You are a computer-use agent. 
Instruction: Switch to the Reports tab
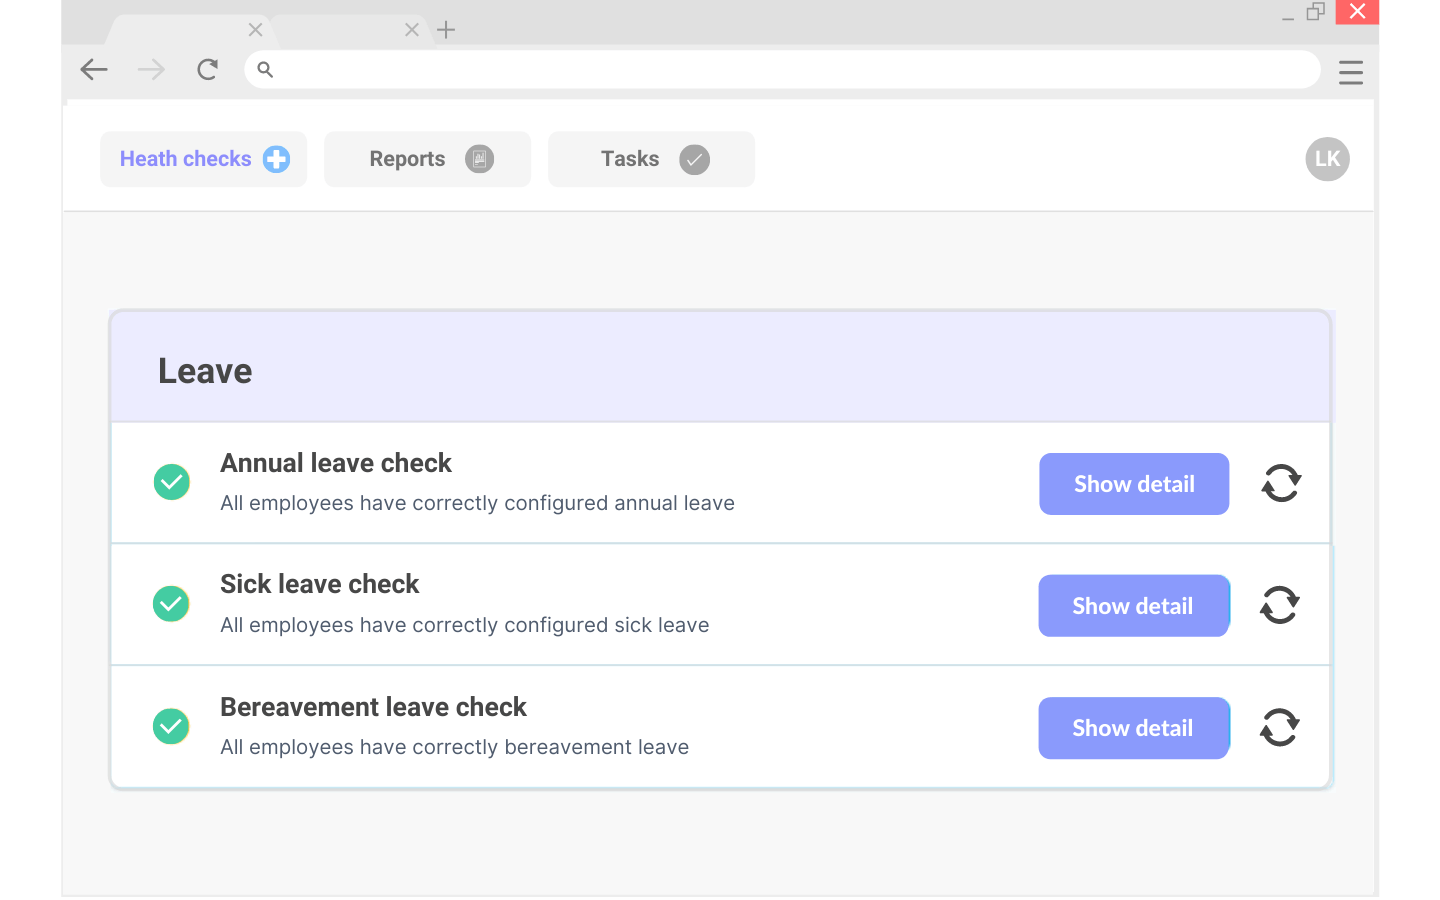(428, 159)
